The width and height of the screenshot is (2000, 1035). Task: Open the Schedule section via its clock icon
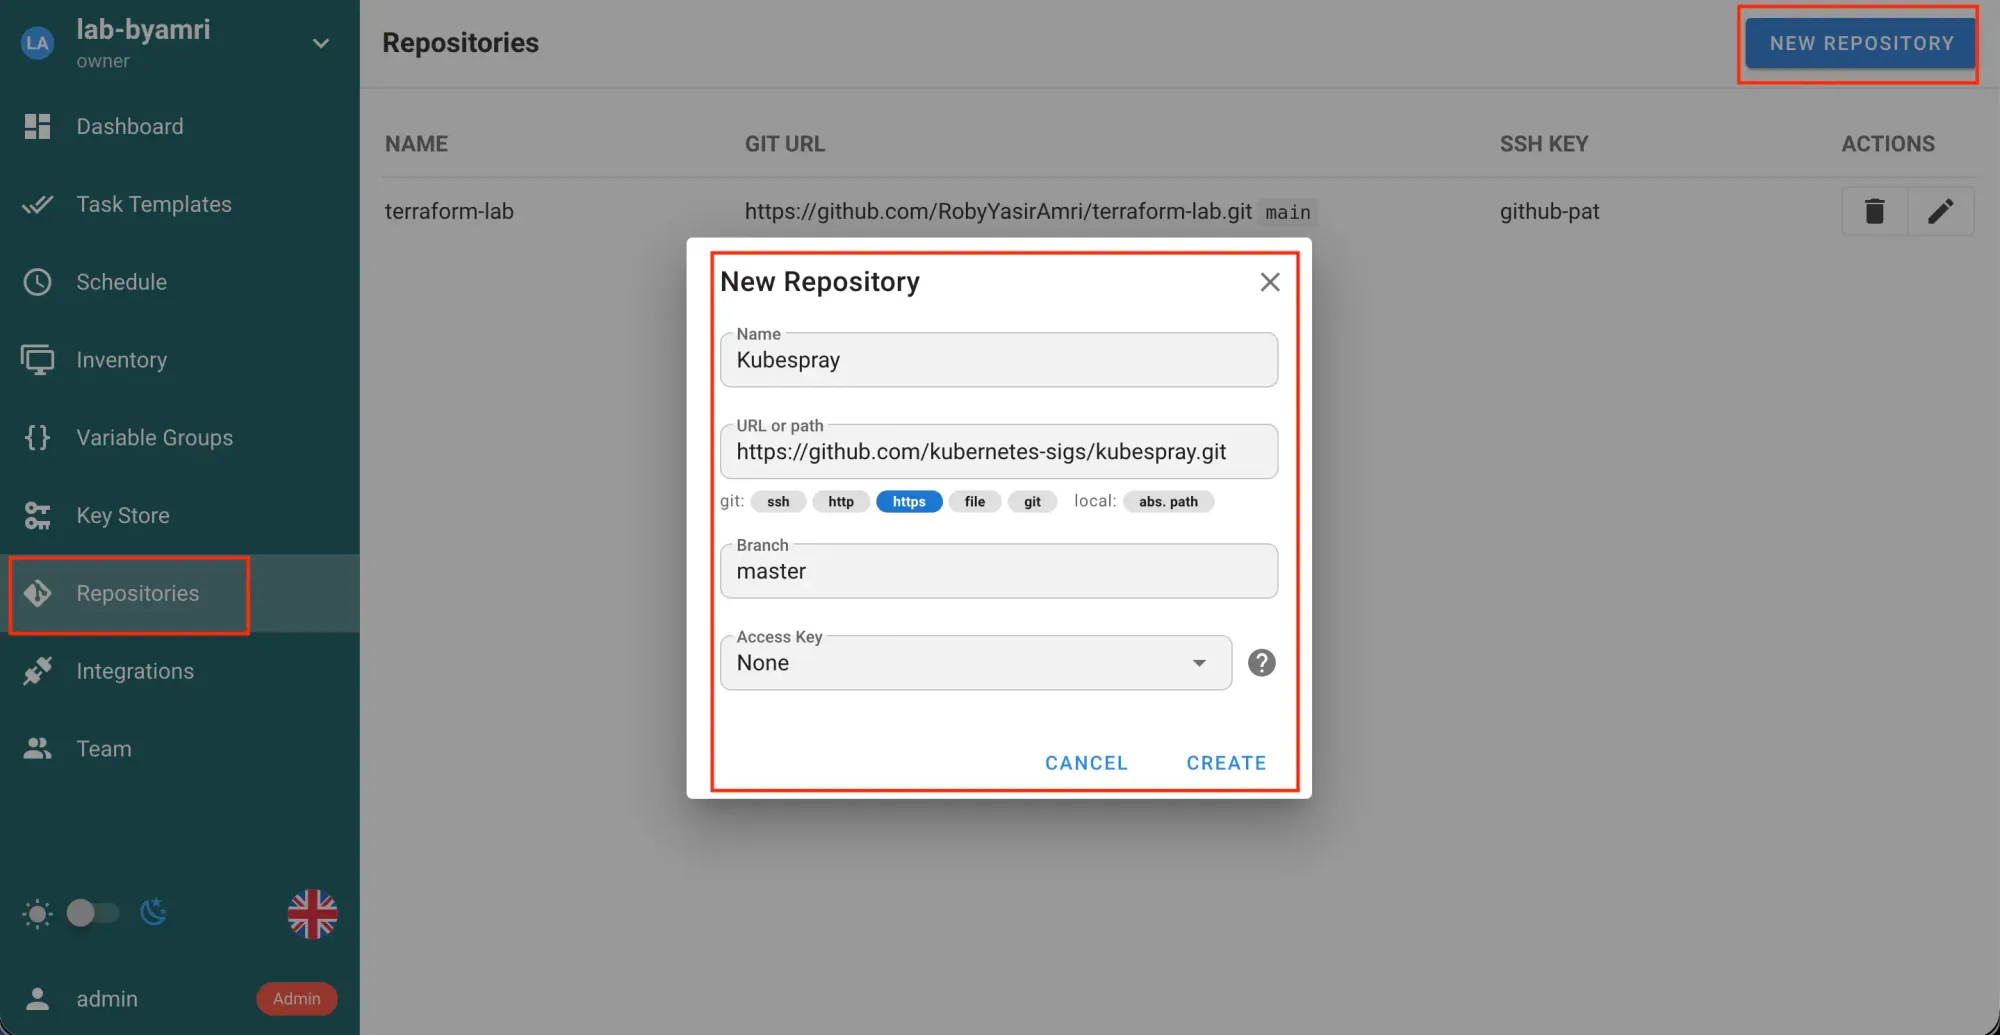37,282
